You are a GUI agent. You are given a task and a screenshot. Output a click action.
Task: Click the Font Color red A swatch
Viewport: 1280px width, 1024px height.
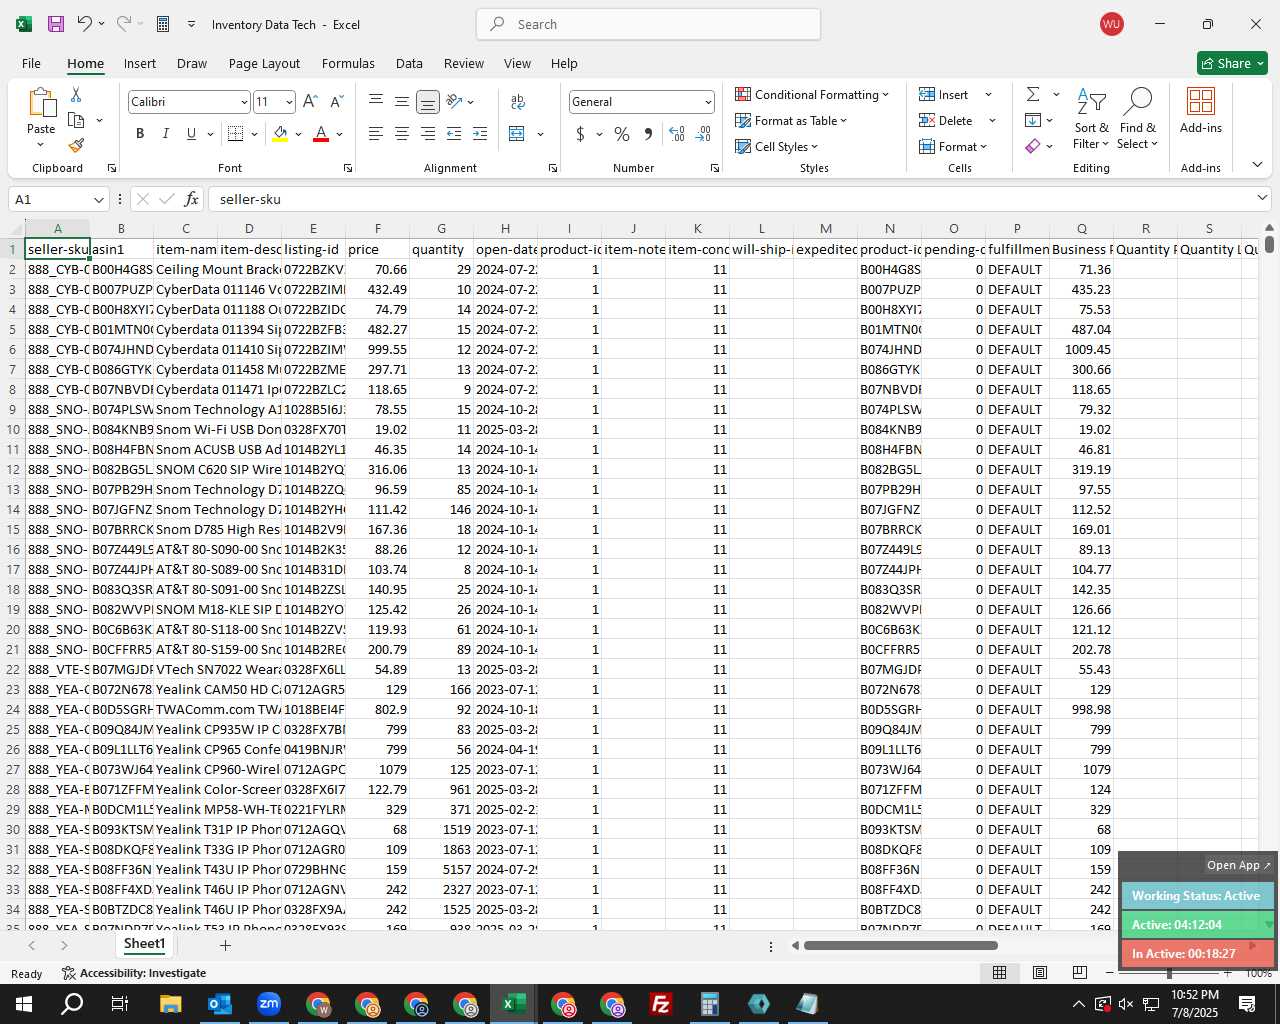pyautogui.click(x=321, y=134)
